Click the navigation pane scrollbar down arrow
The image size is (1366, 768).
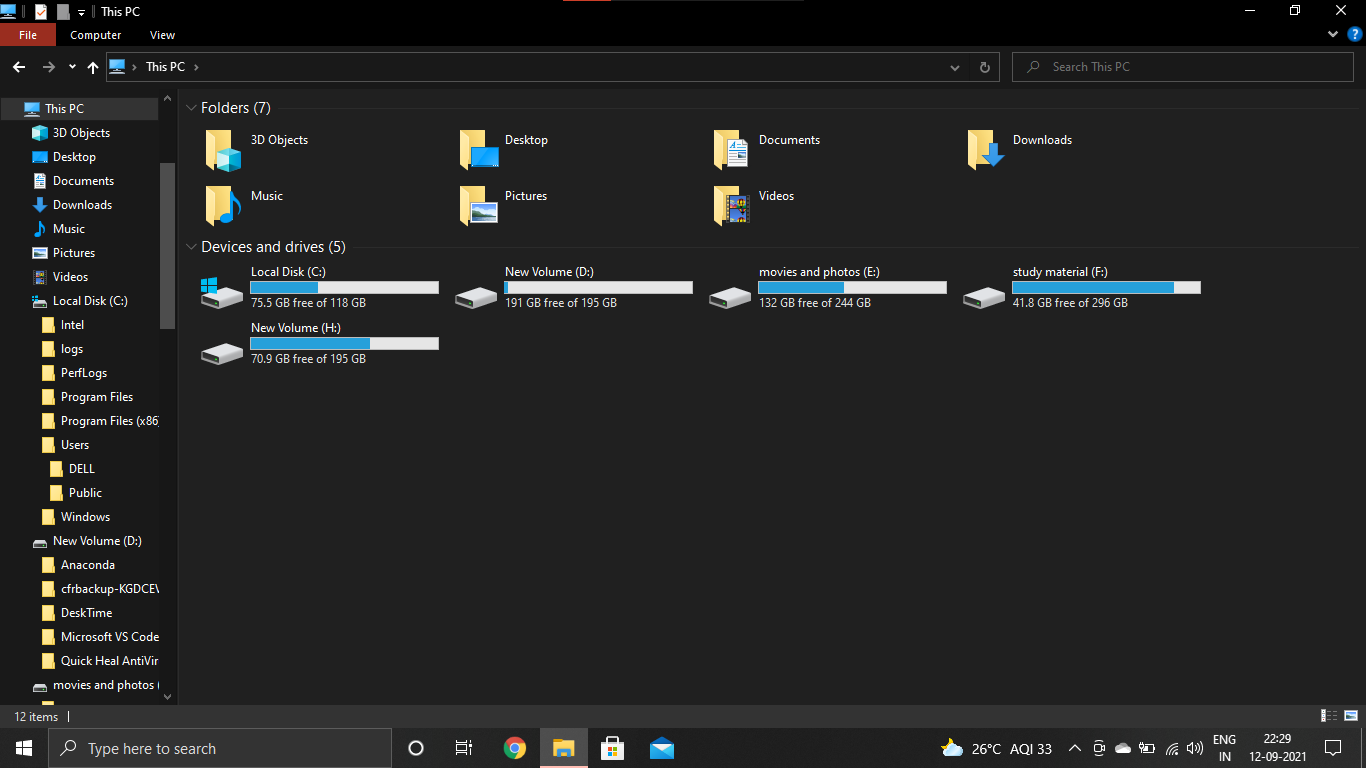[167, 696]
